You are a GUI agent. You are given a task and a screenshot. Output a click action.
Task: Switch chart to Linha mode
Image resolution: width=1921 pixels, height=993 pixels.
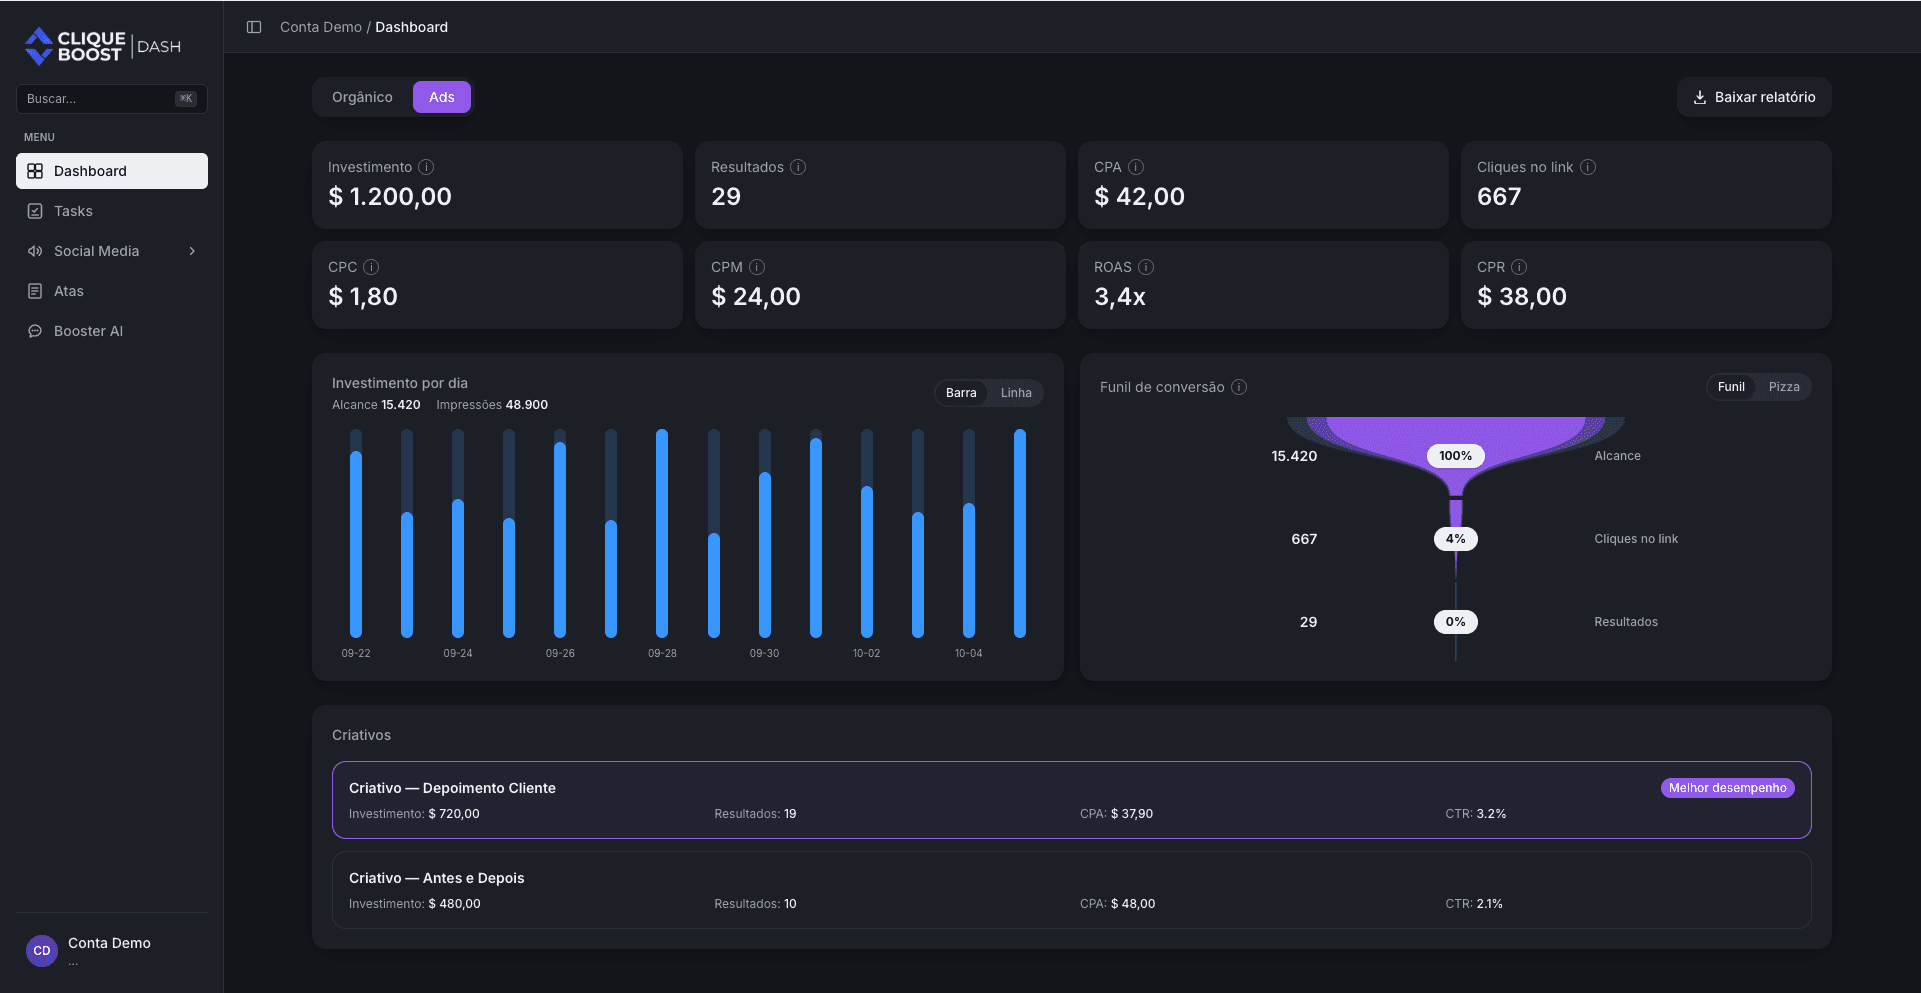[x=1016, y=393]
